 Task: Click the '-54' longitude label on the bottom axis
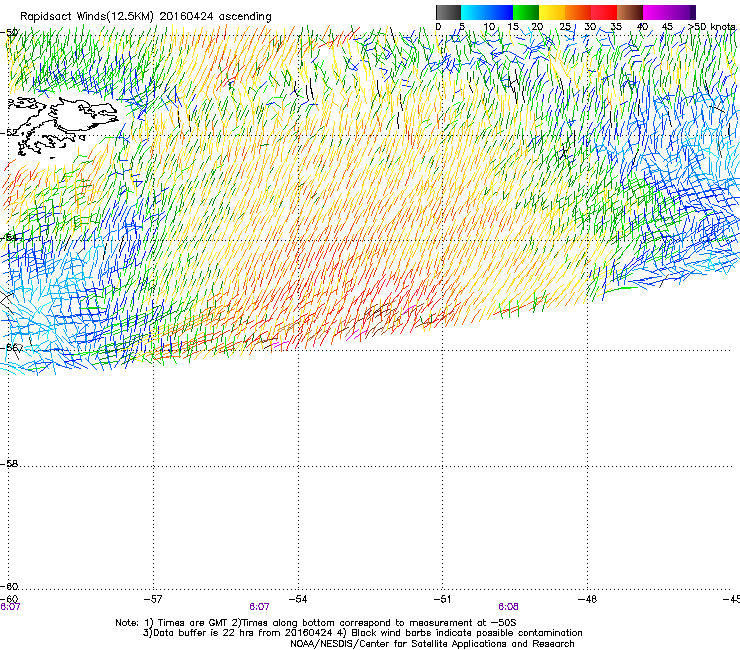pyautogui.click(x=298, y=599)
